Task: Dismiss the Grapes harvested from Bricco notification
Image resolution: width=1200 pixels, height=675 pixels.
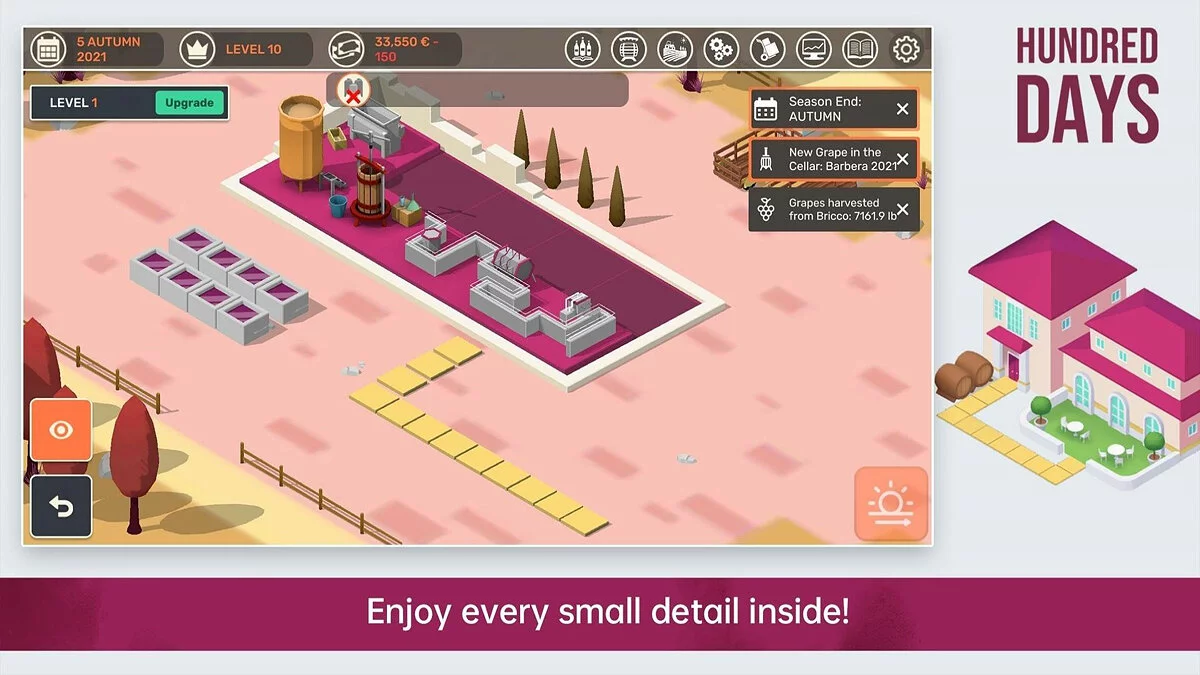Action: coord(902,209)
